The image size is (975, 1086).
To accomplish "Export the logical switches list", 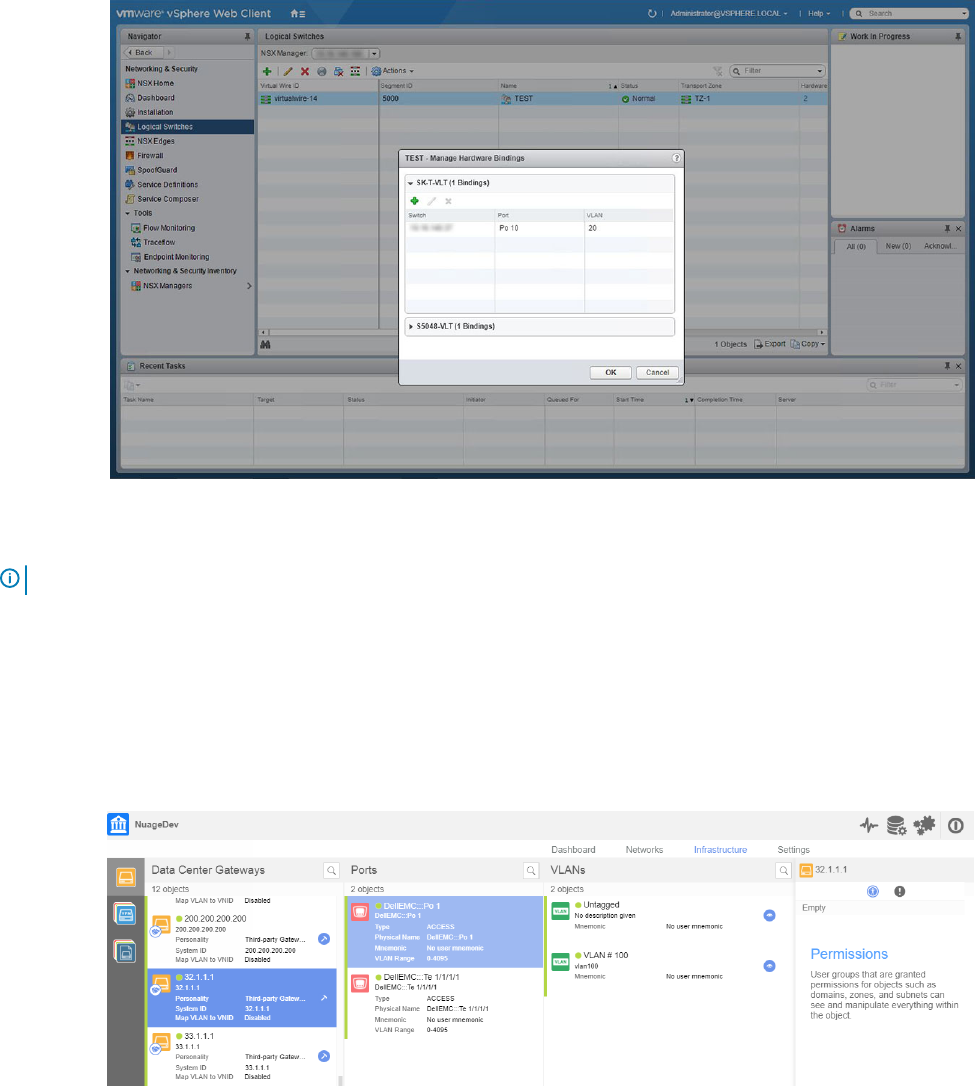I will (x=769, y=344).
